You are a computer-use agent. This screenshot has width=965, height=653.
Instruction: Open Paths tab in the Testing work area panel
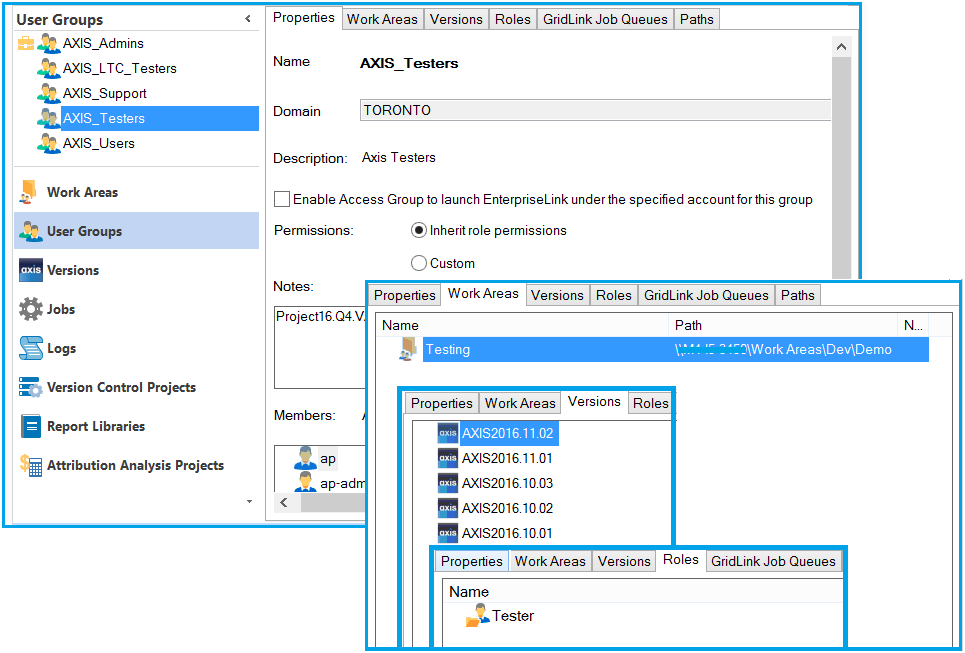[798, 295]
